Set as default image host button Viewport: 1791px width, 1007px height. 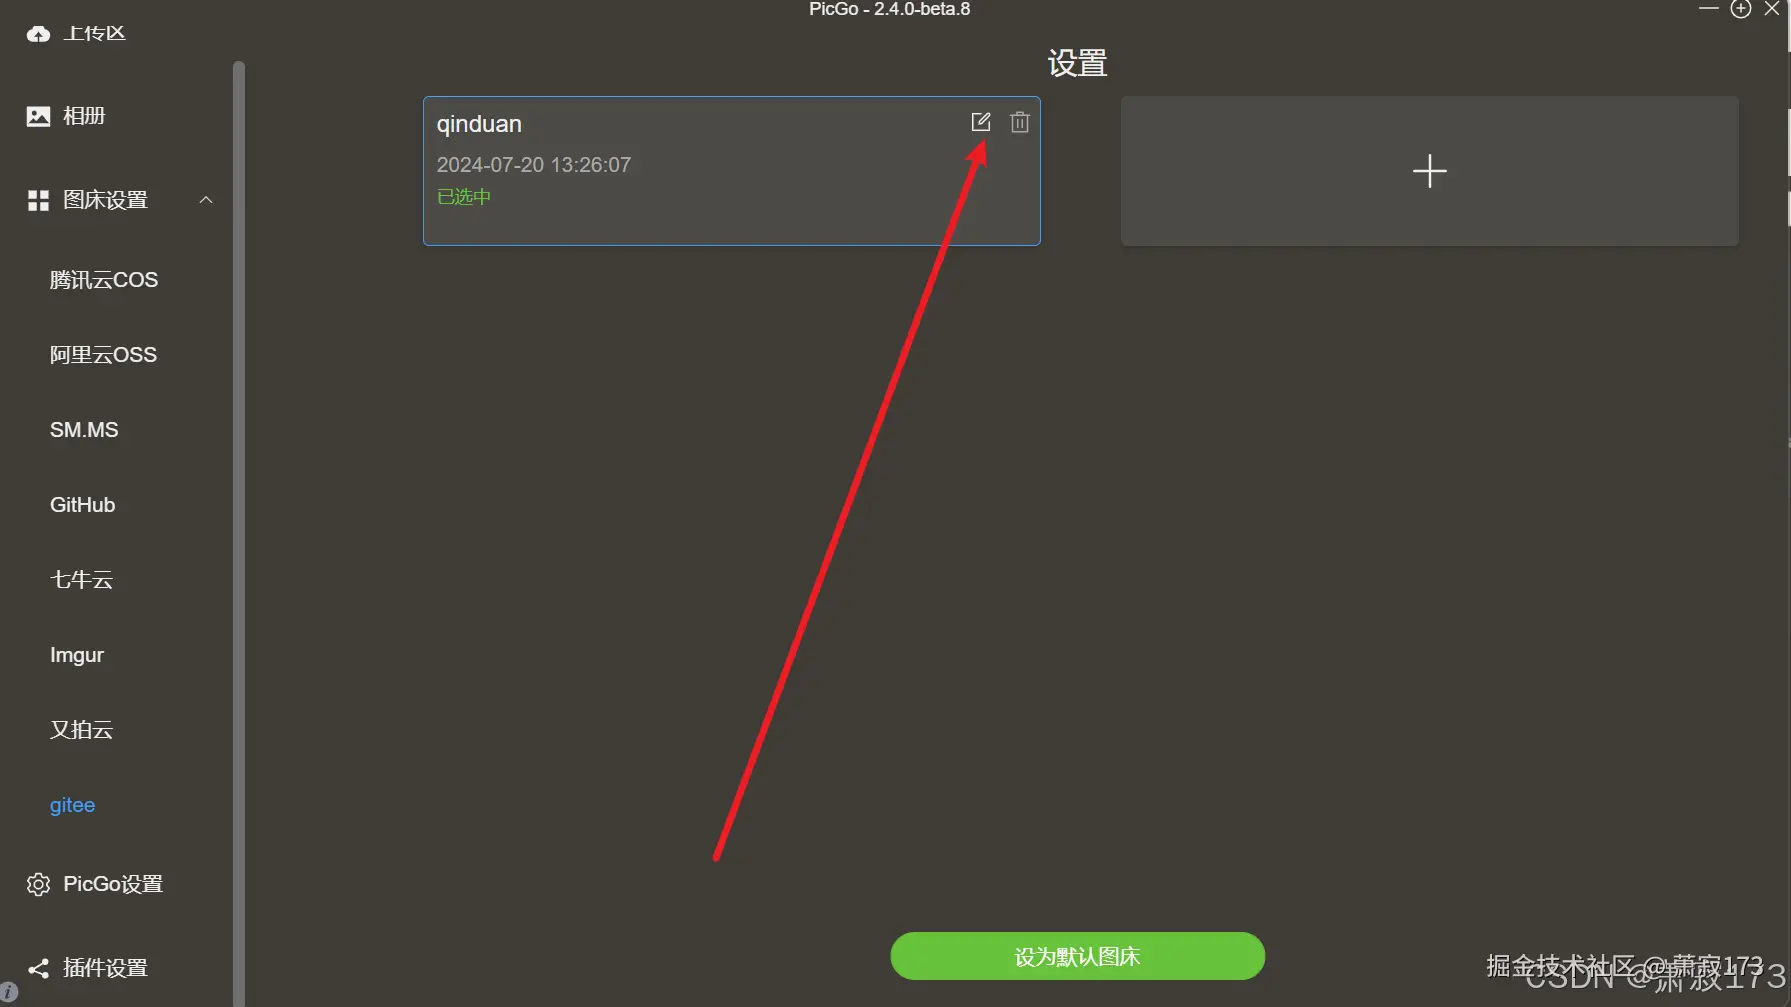[1077, 956]
